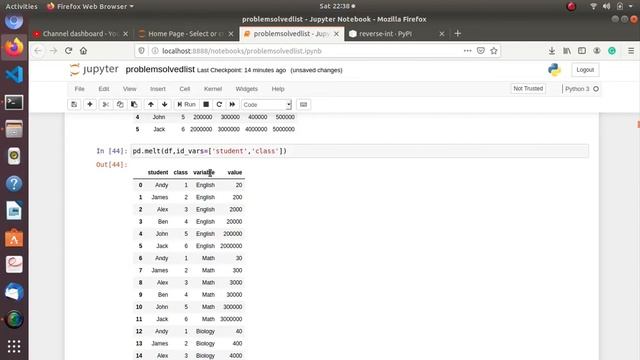Click the Not Trusted button

coord(528,89)
